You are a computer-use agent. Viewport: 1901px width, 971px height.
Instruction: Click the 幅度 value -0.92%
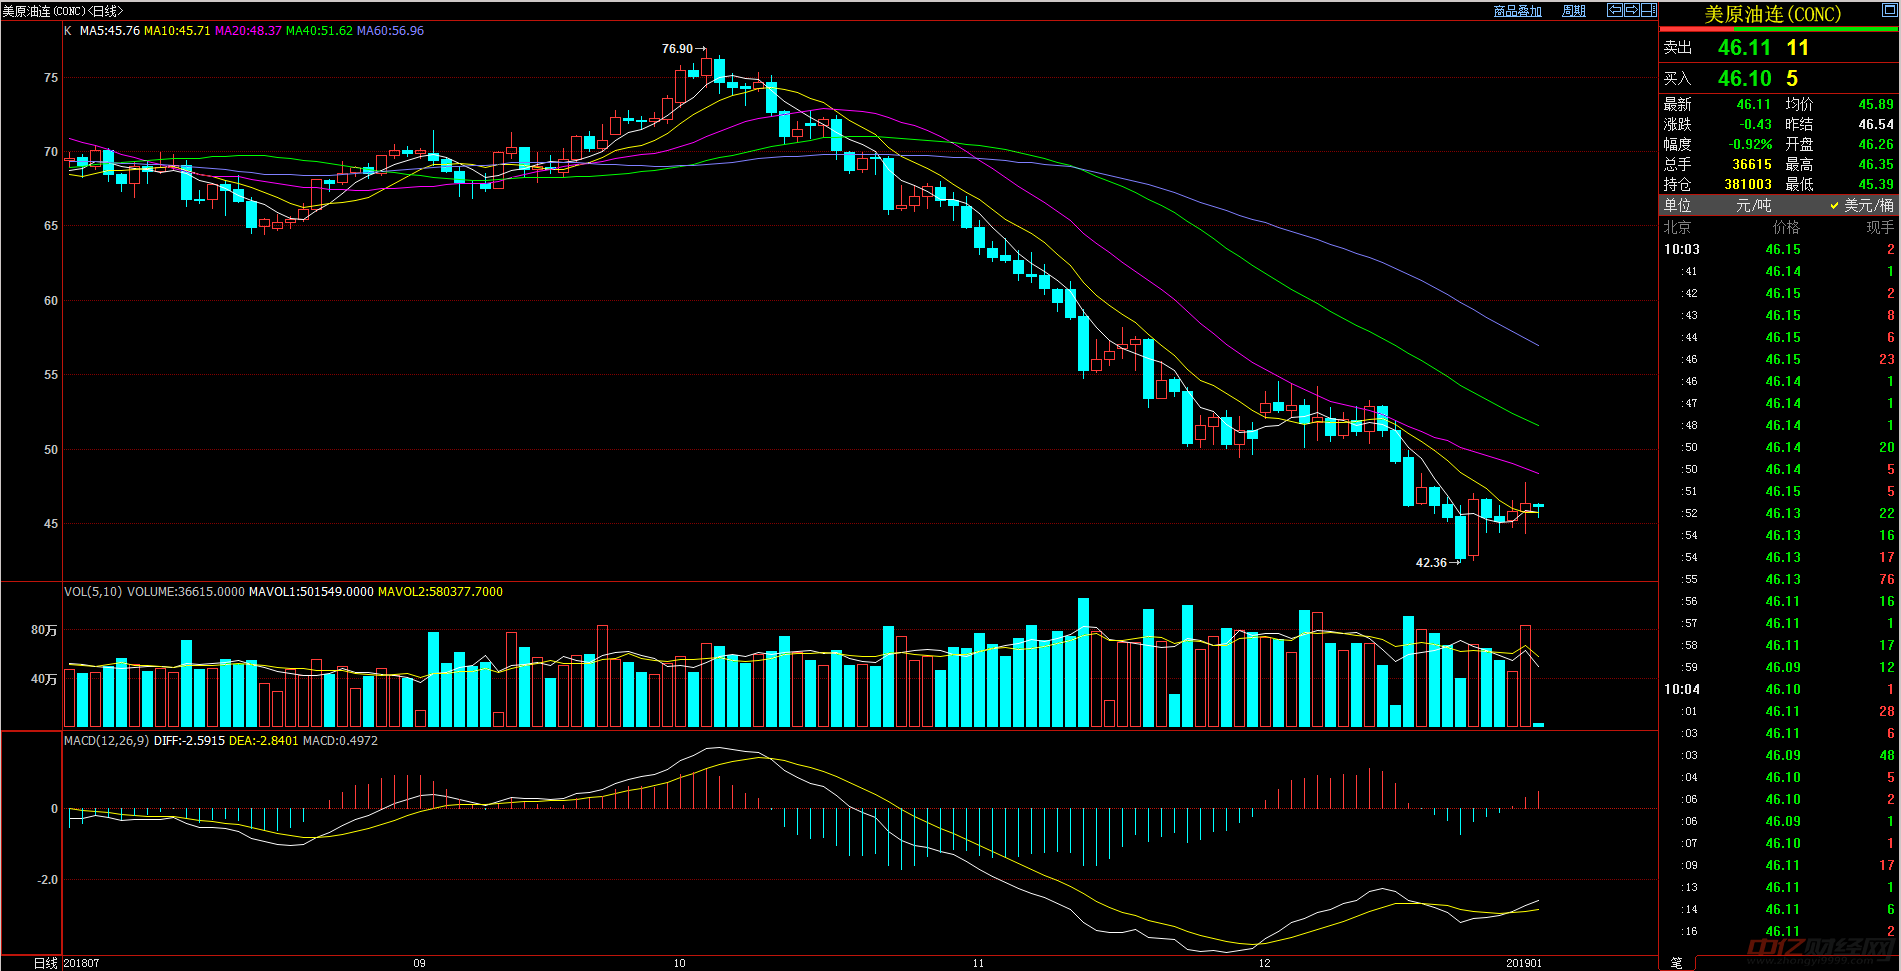pos(1750,145)
